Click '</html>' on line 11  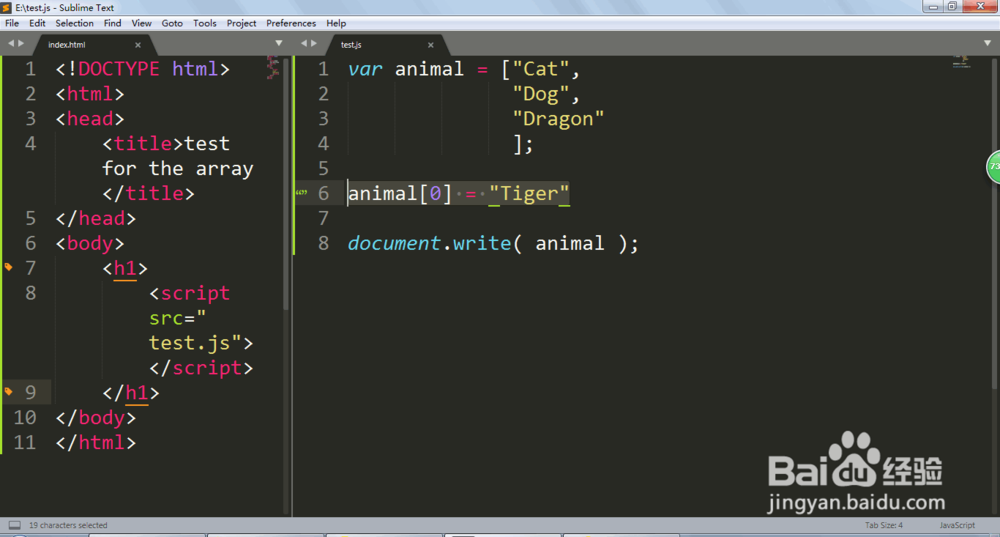[96, 443]
